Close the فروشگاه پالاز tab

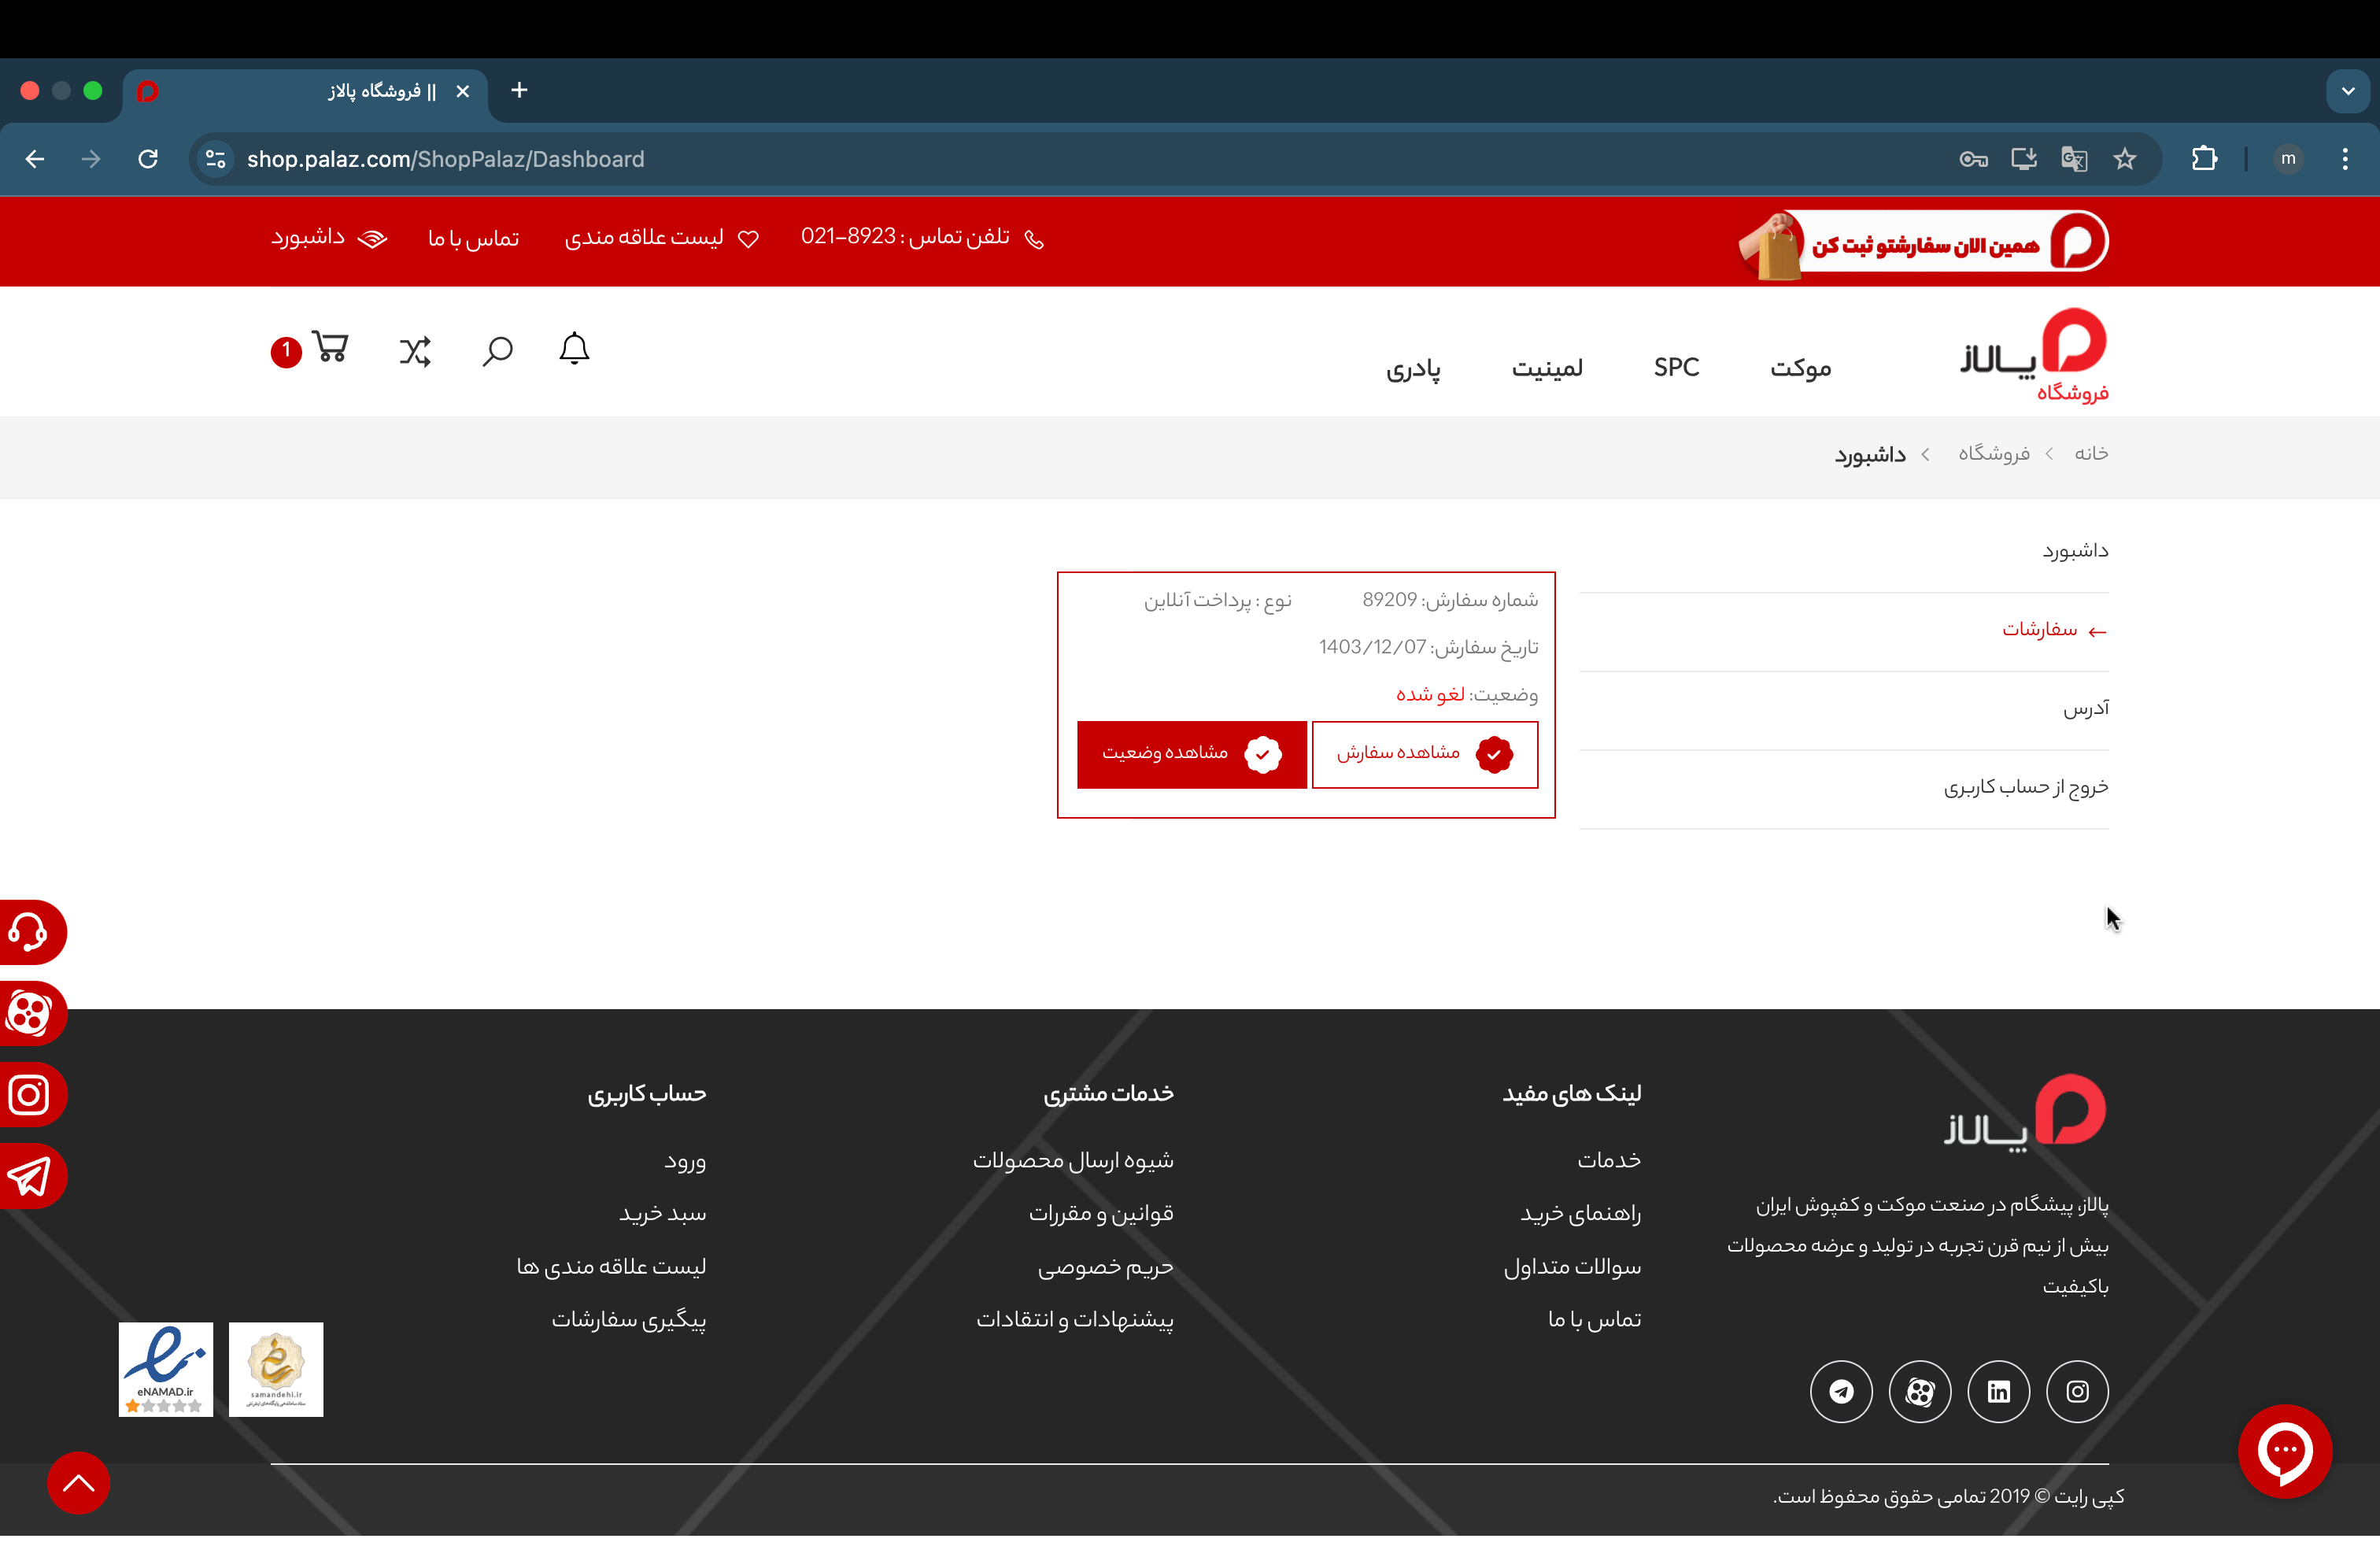pyautogui.click(x=463, y=91)
